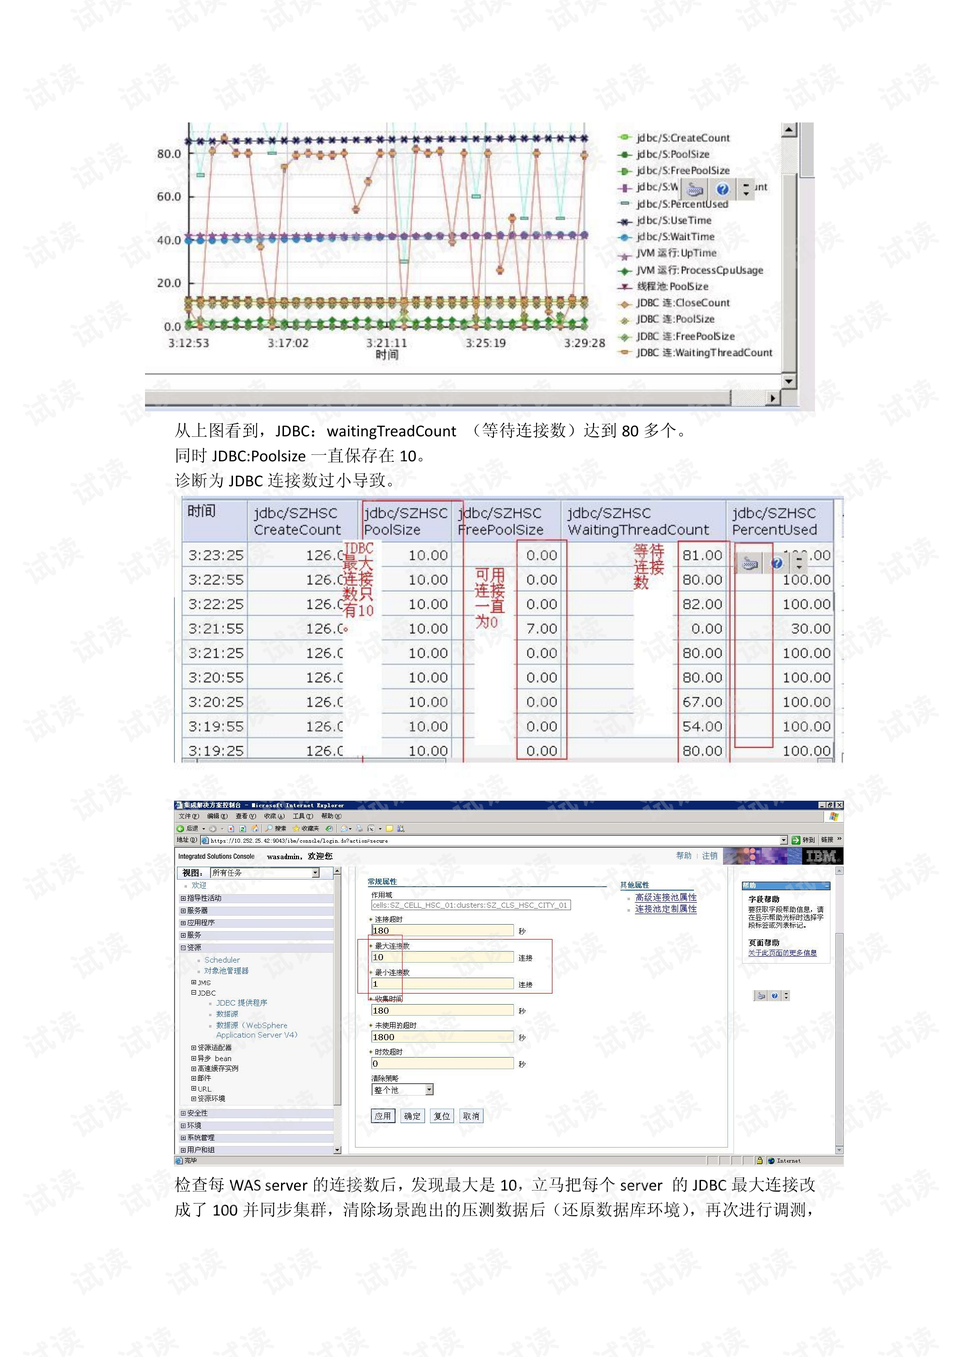Click the help icon on the table's floating toolbar

coord(776,564)
